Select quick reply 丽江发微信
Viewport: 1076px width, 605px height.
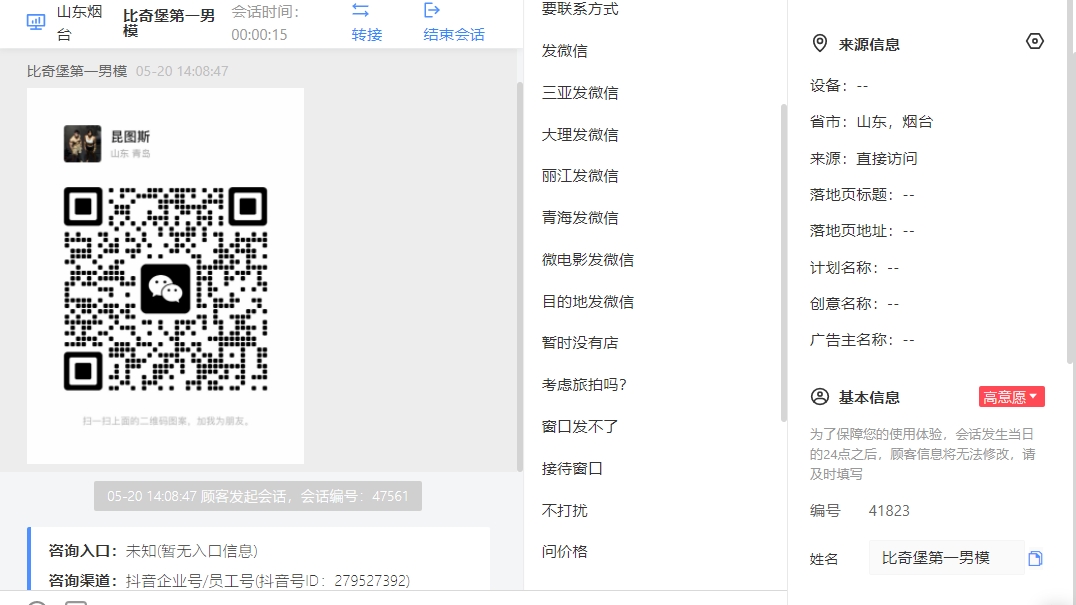[580, 176]
